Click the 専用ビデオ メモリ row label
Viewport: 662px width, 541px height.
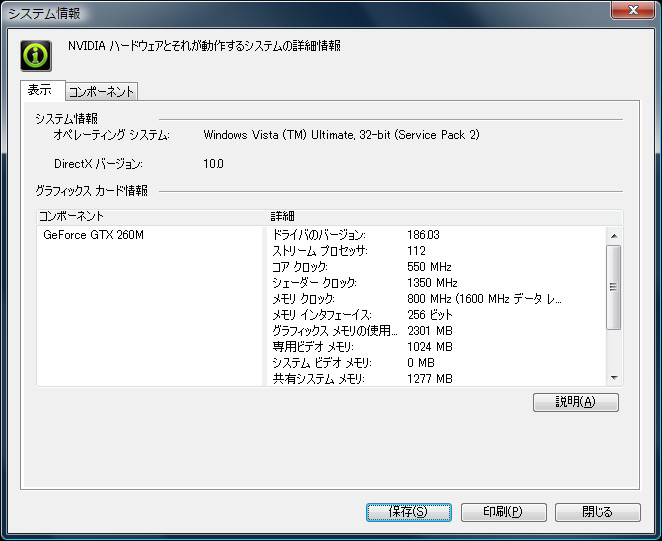click(313, 347)
